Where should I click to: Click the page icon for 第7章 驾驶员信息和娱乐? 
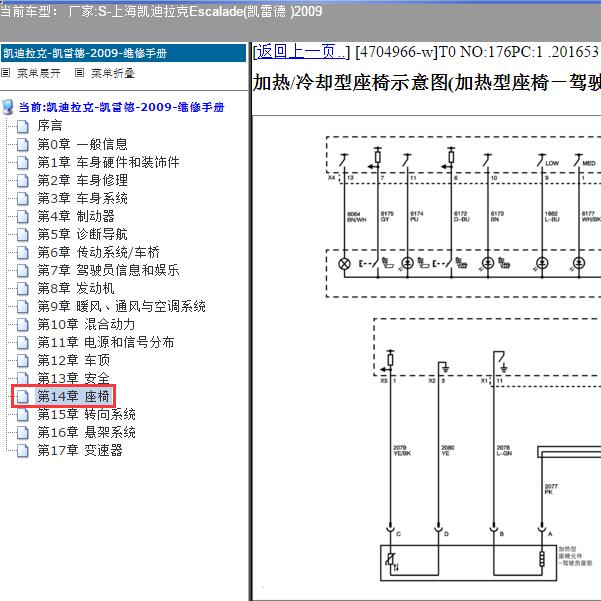23,271
